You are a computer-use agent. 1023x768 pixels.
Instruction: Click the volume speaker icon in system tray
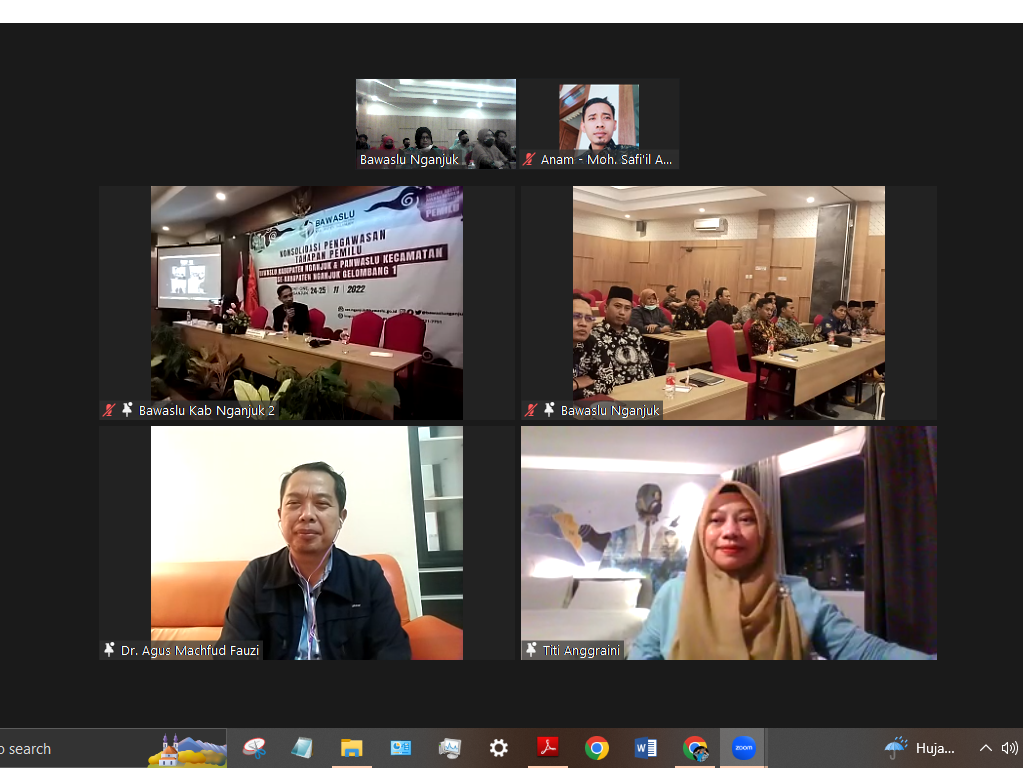click(x=1009, y=748)
